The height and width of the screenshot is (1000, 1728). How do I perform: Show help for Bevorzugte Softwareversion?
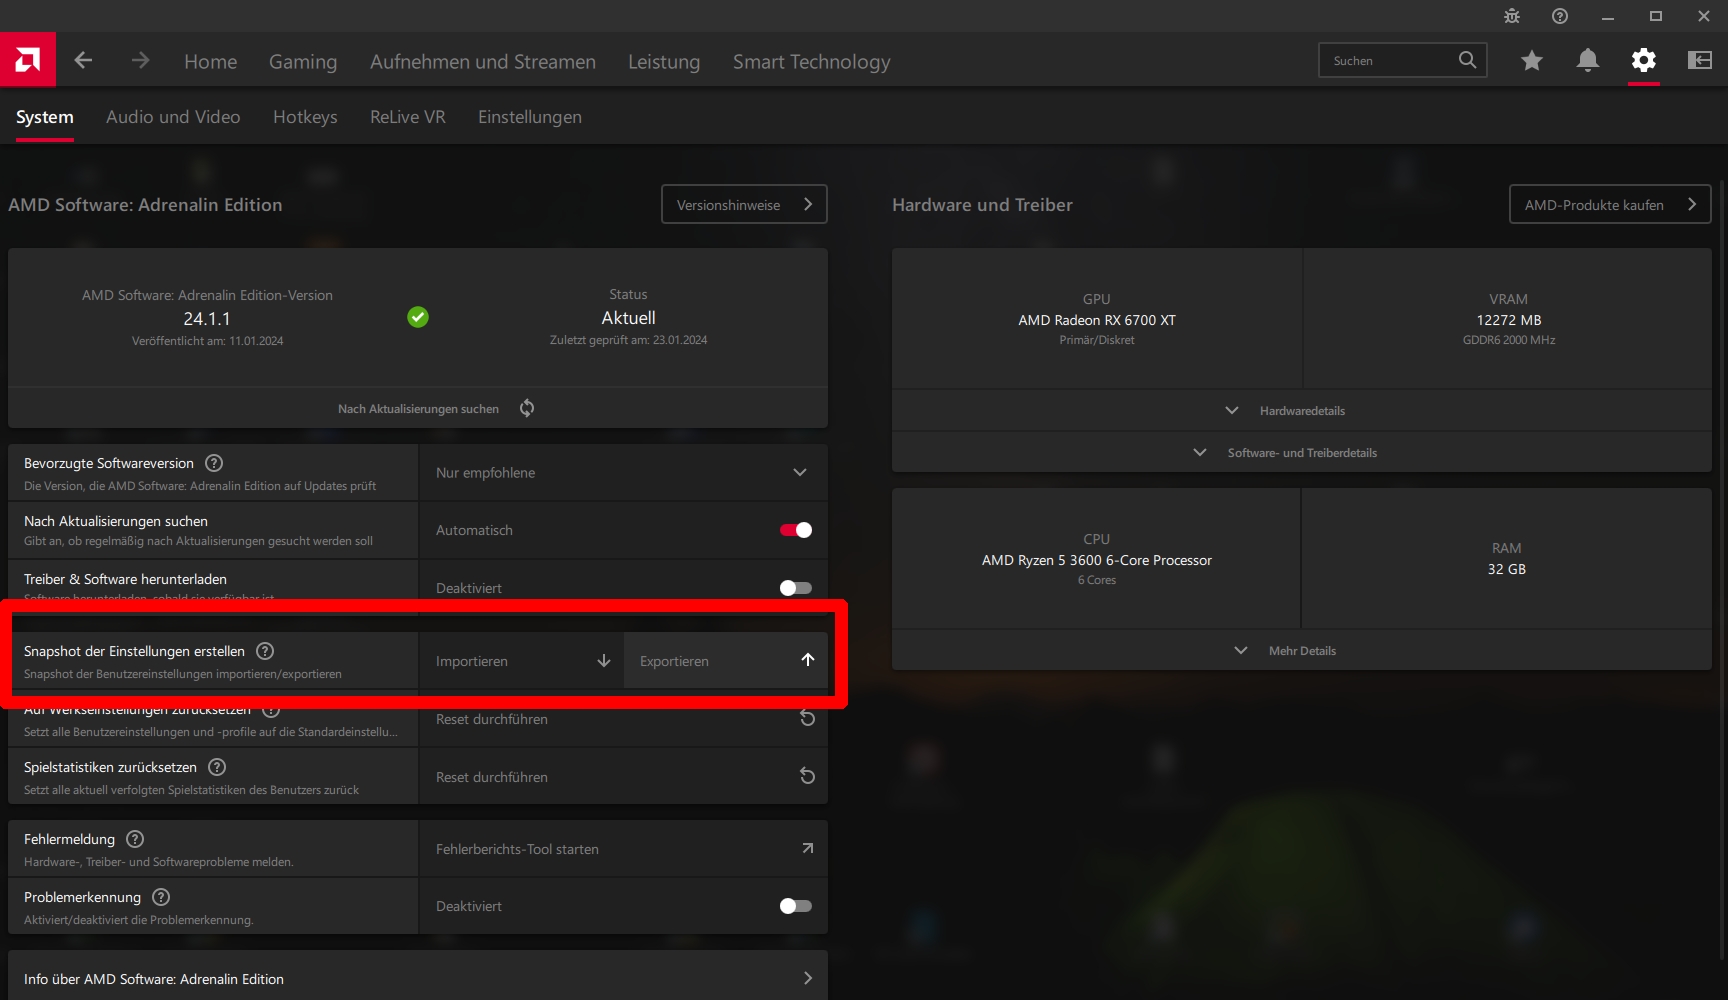coord(214,463)
